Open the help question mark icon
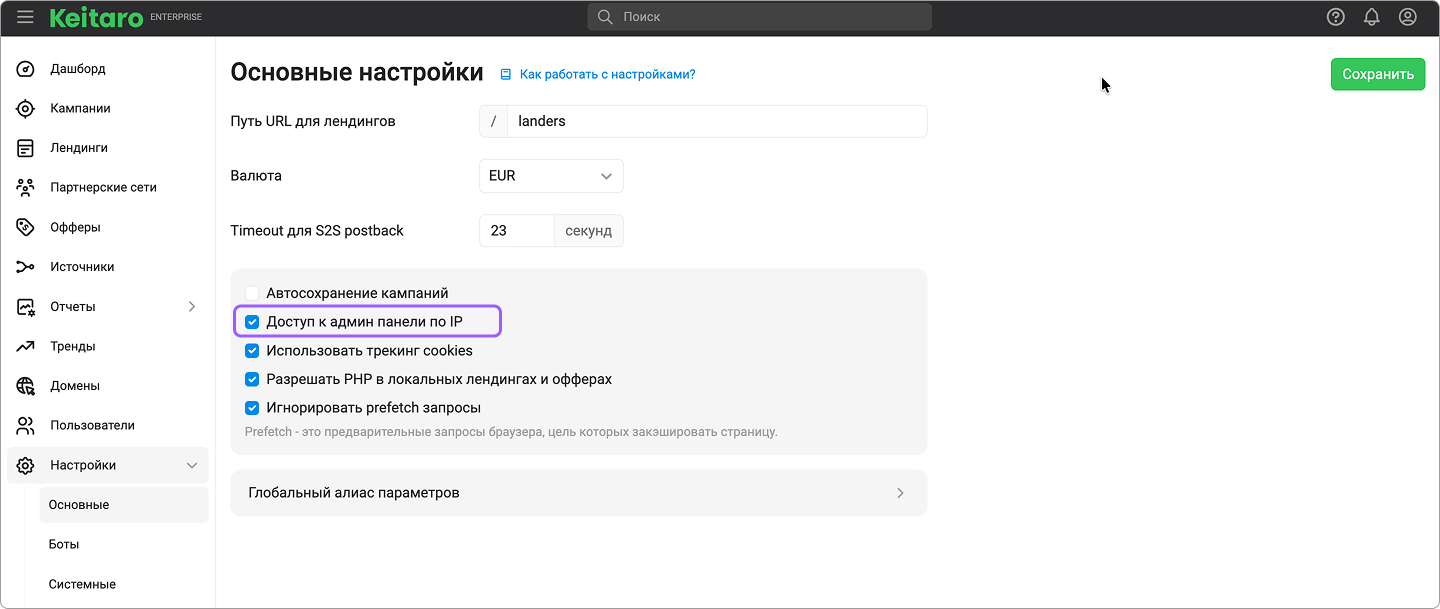Screen dimensions: 1440x609 1336,17
